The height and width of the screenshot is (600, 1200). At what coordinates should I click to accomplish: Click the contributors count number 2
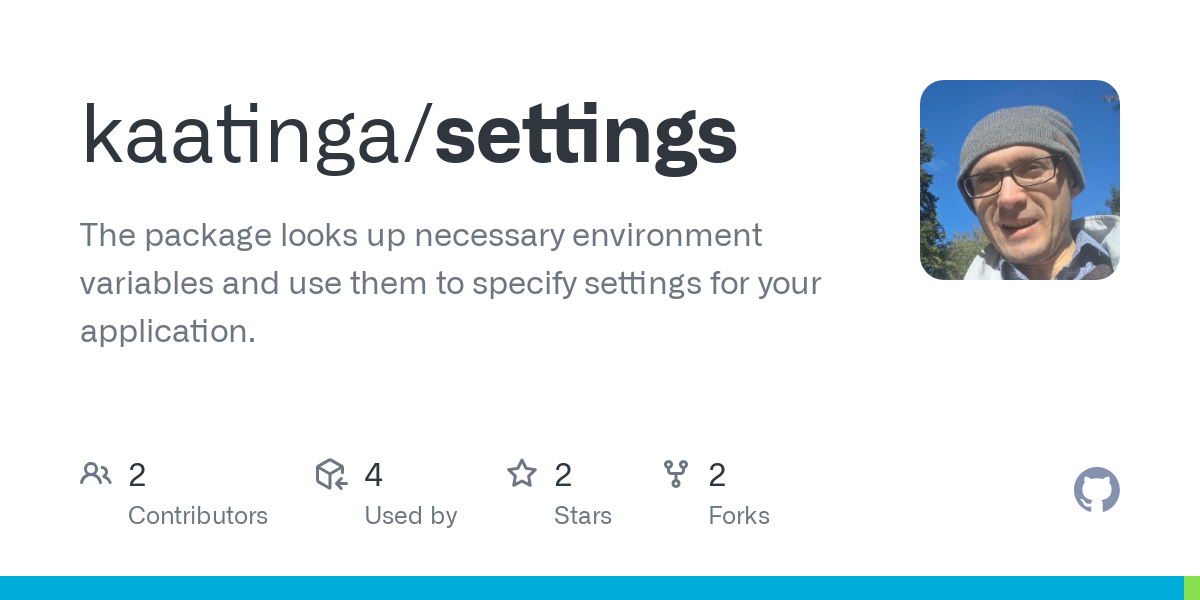tap(137, 475)
